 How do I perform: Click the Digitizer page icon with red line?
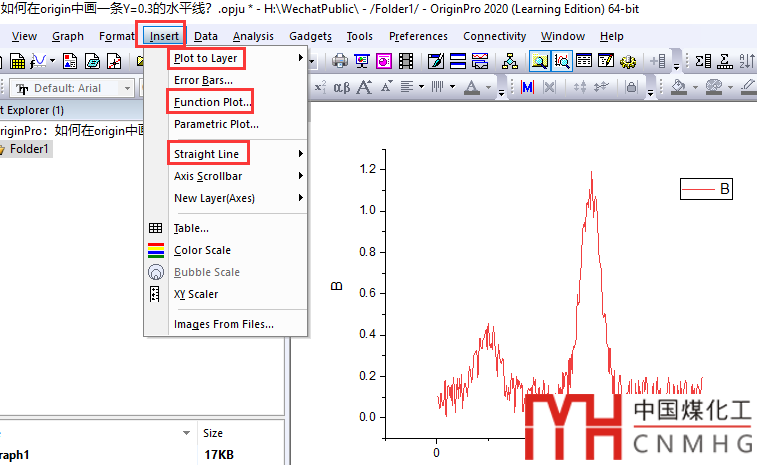tap(114, 61)
